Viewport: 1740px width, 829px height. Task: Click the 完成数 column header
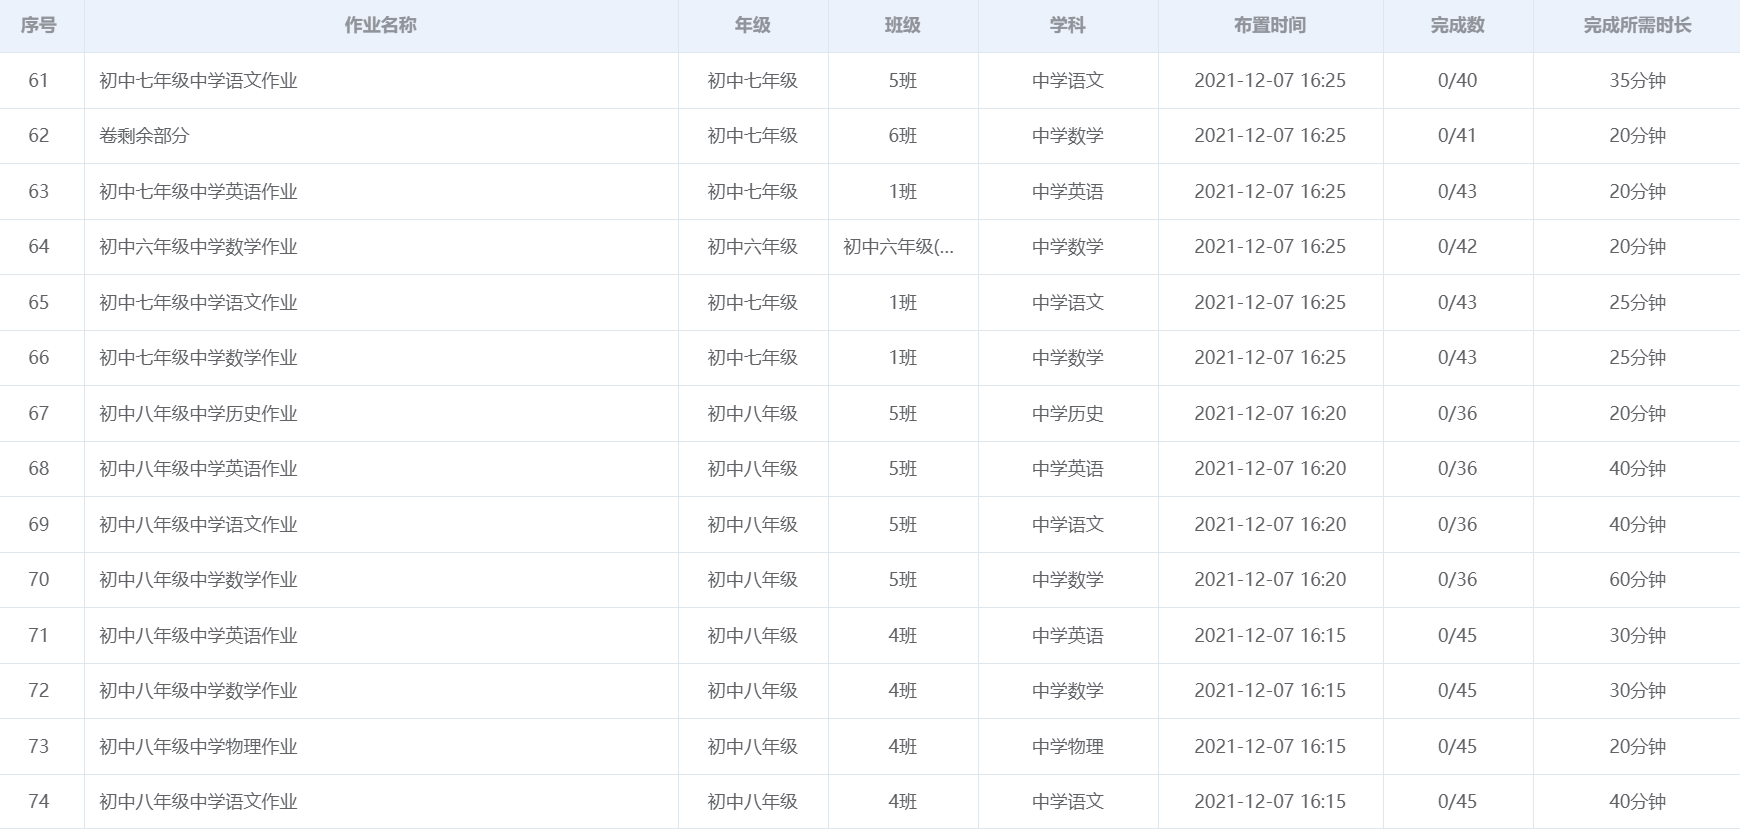[x=1457, y=25]
